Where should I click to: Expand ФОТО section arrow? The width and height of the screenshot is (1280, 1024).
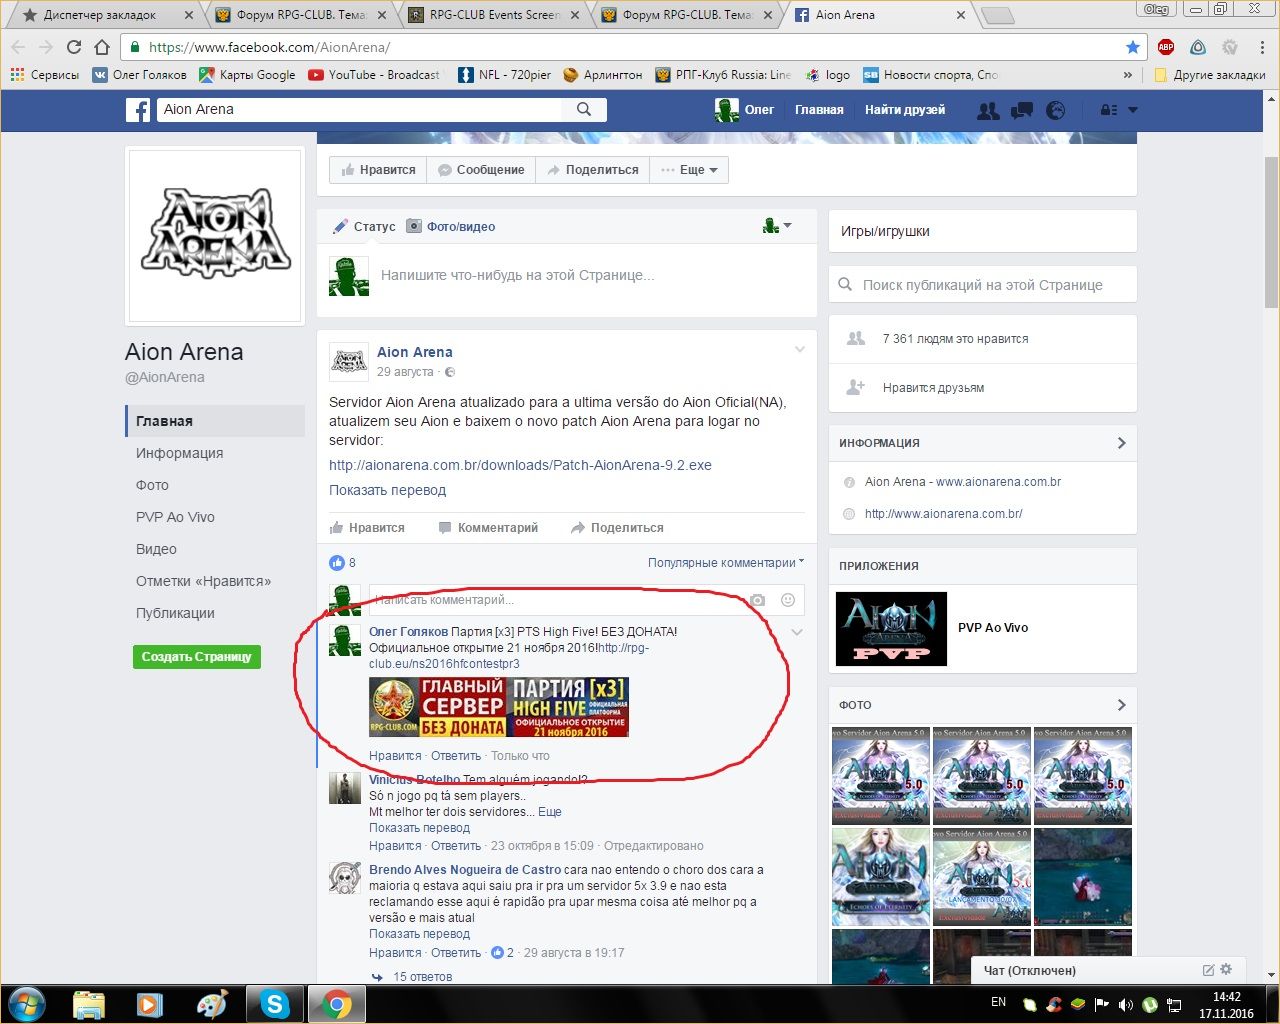pyautogui.click(x=1121, y=705)
